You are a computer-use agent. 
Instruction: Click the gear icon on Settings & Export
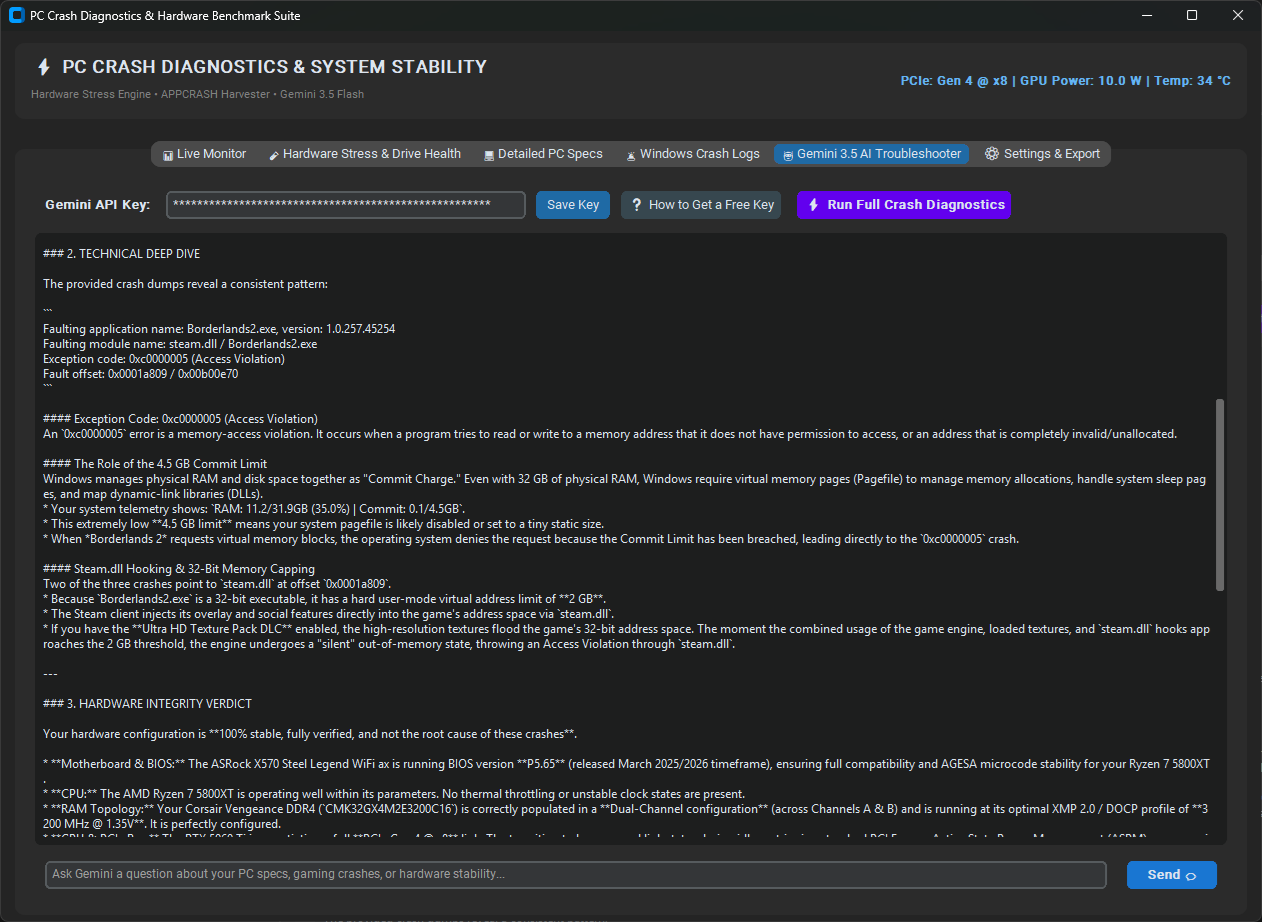(992, 154)
